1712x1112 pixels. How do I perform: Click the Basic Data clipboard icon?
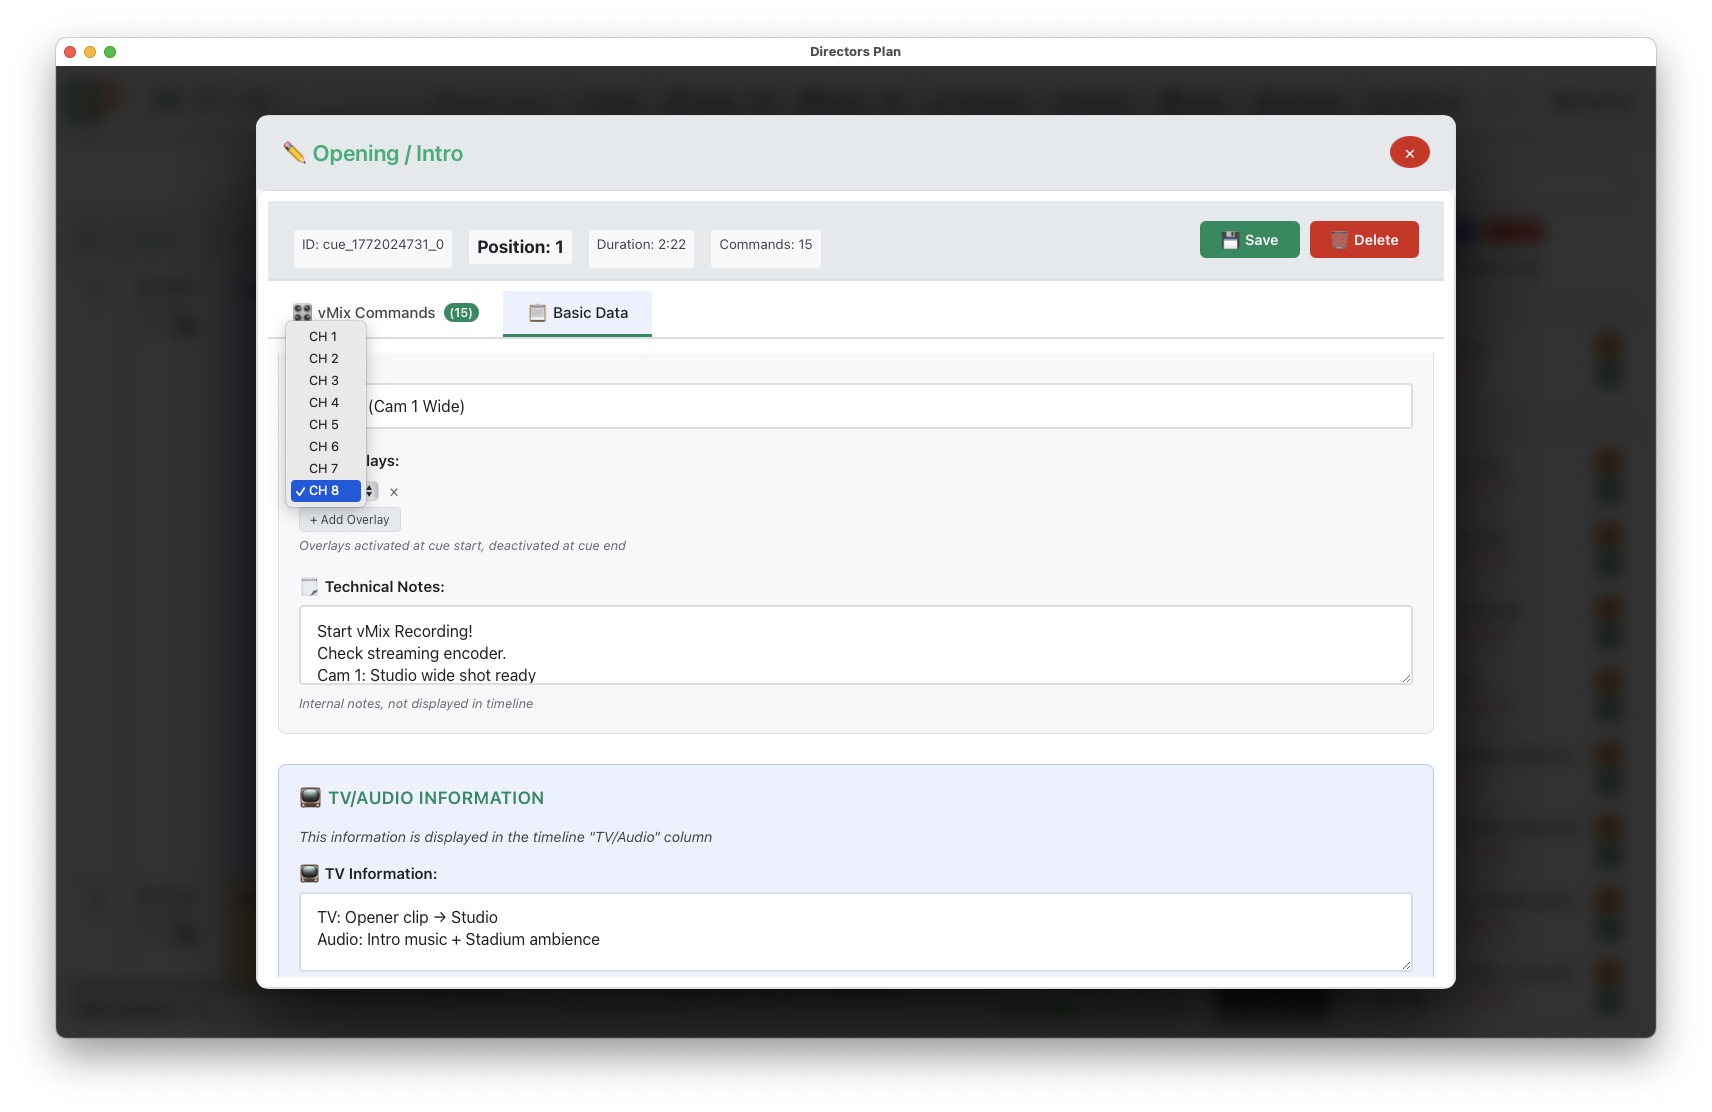pos(537,313)
